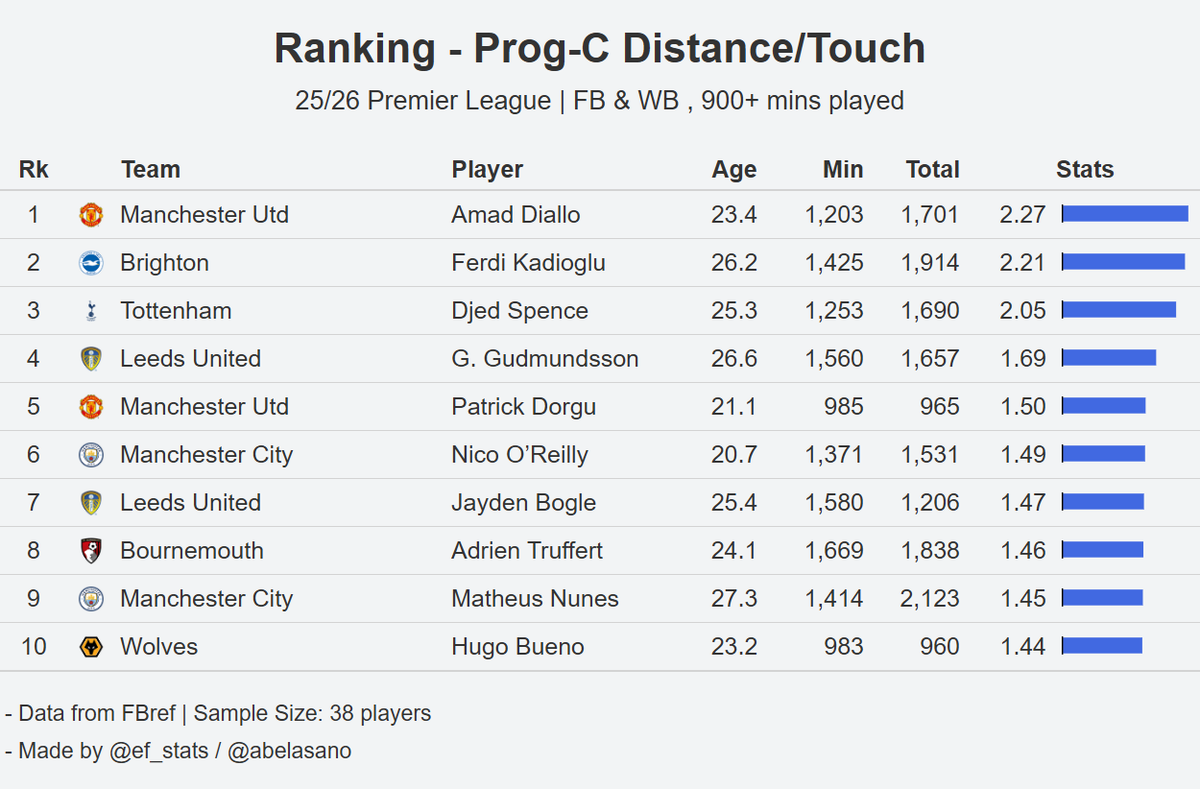
Task: Click Manchester City crest in Matheus Nunes row
Action: coord(91,599)
